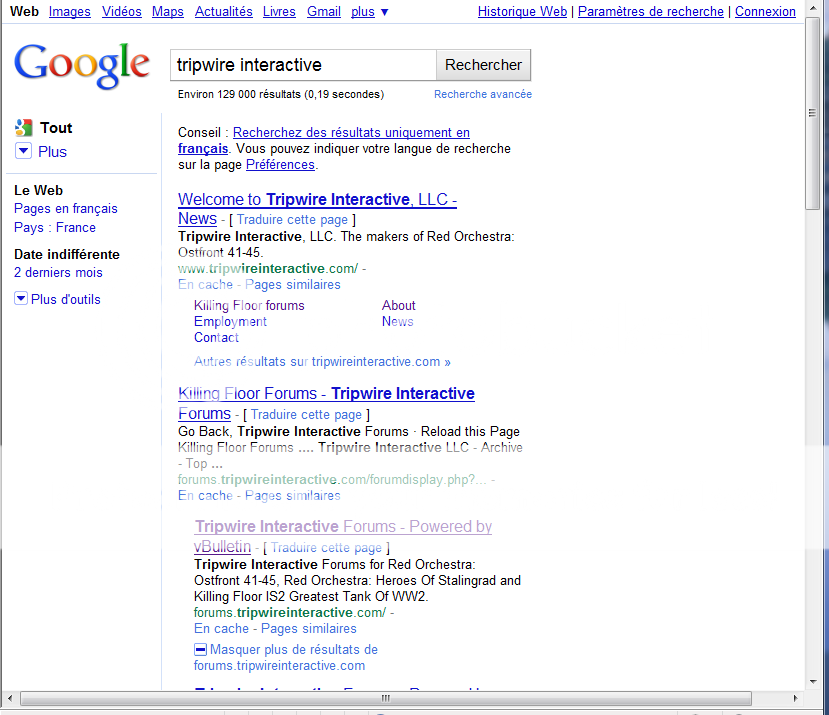Collapse Masquer plus de résultats minus icon
This screenshot has width=829, height=715.
tap(200, 650)
